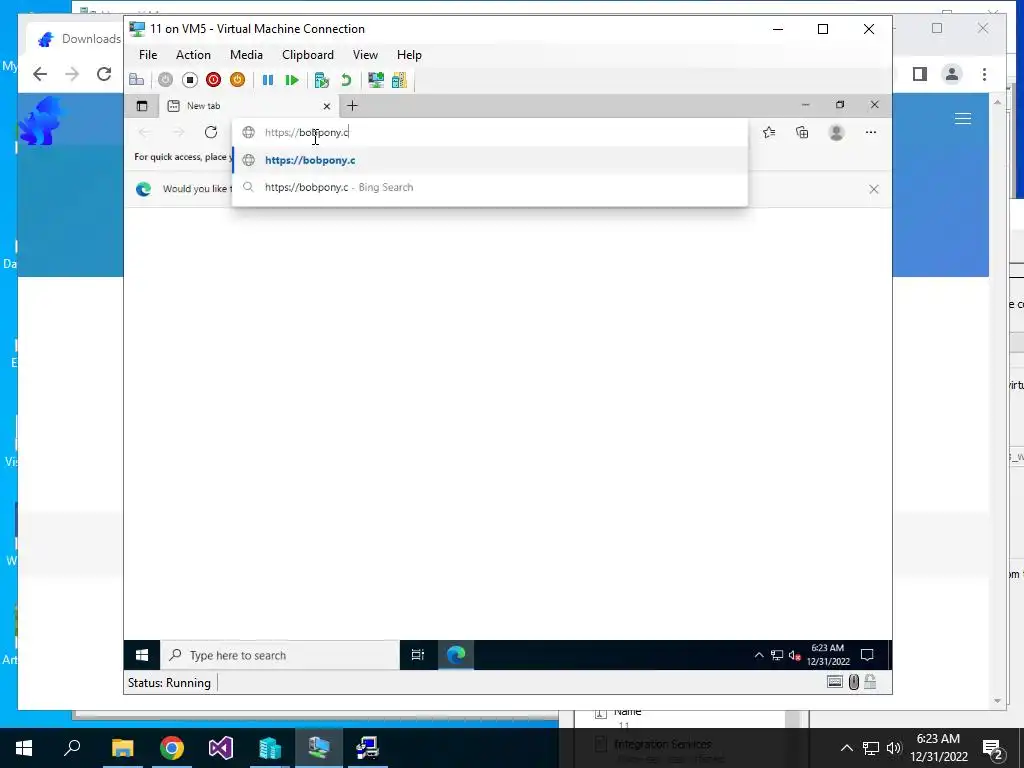Screen dimensions: 1024x768
Task: Open the VM notification center icon
Action: click(867, 655)
